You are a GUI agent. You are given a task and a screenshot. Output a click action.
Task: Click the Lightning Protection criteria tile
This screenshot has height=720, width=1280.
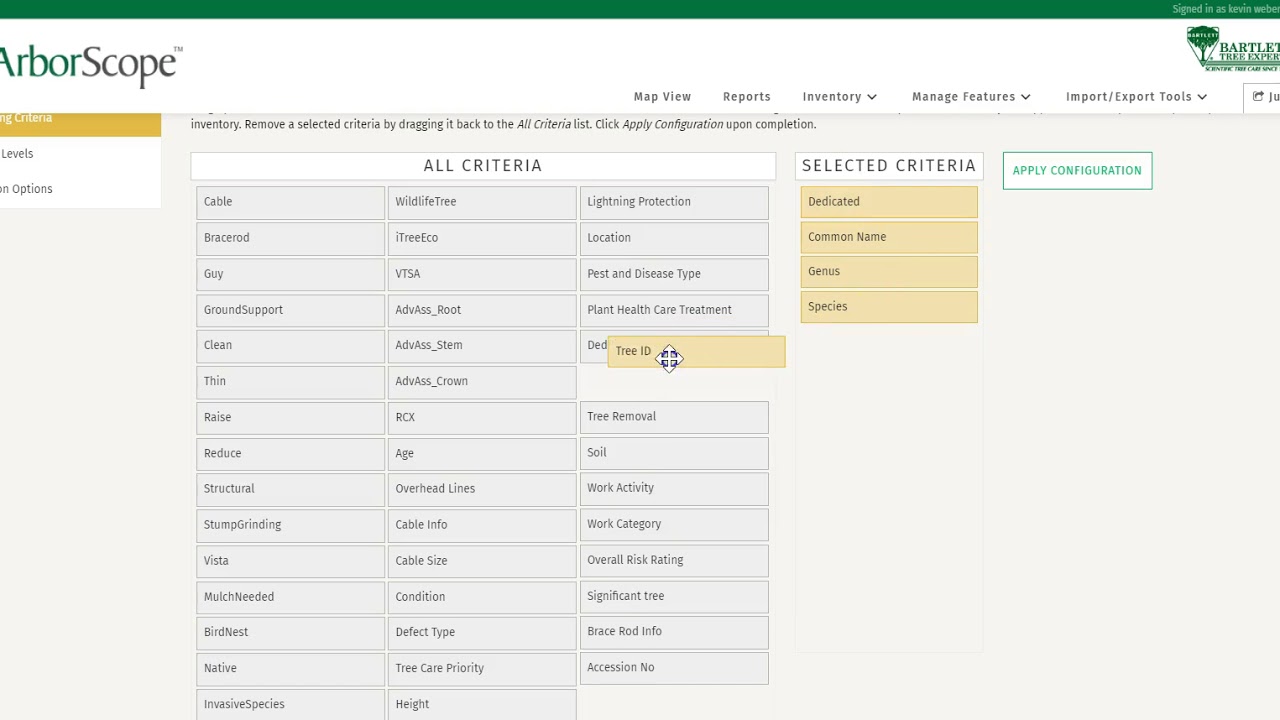[674, 202]
